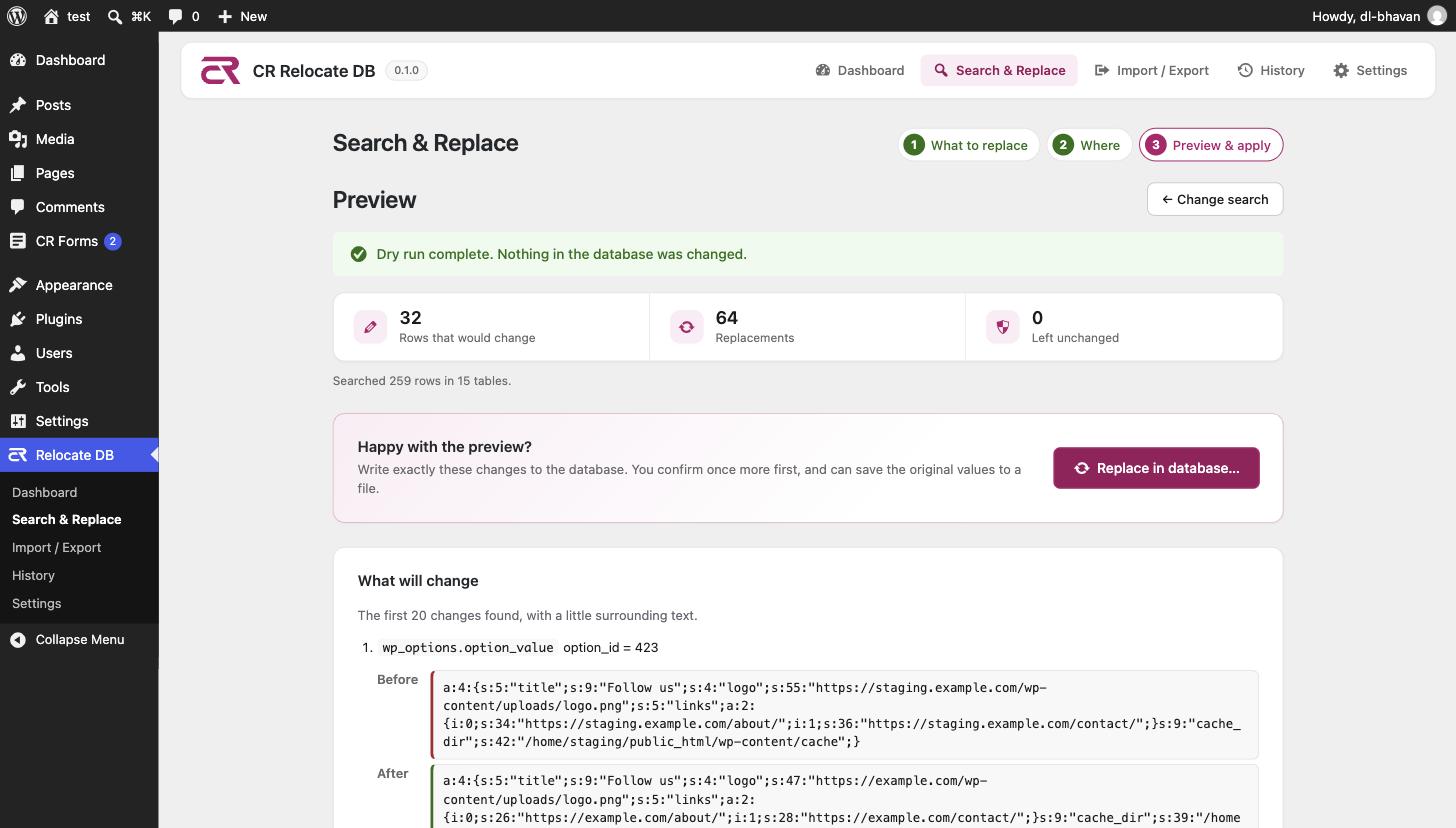Click the shield icon for Left unchanged

[1003, 327]
